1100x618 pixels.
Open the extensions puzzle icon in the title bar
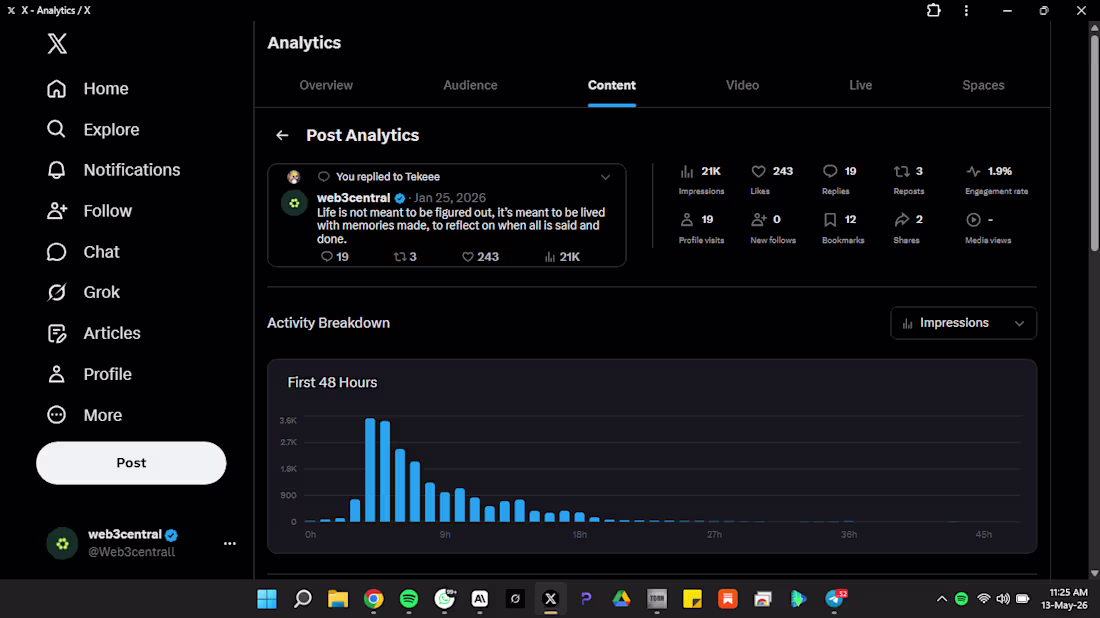point(933,11)
